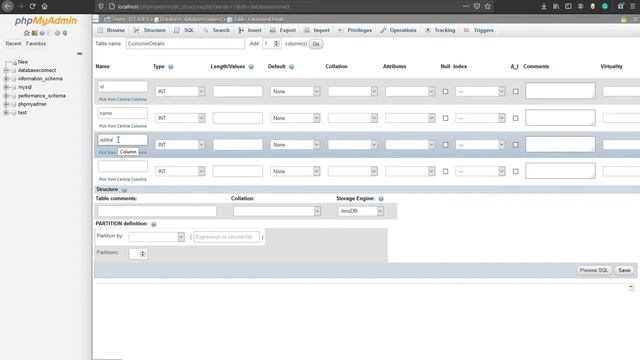Click the Structure section help icon
The height and width of the screenshot is (360, 640).
click(124, 190)
